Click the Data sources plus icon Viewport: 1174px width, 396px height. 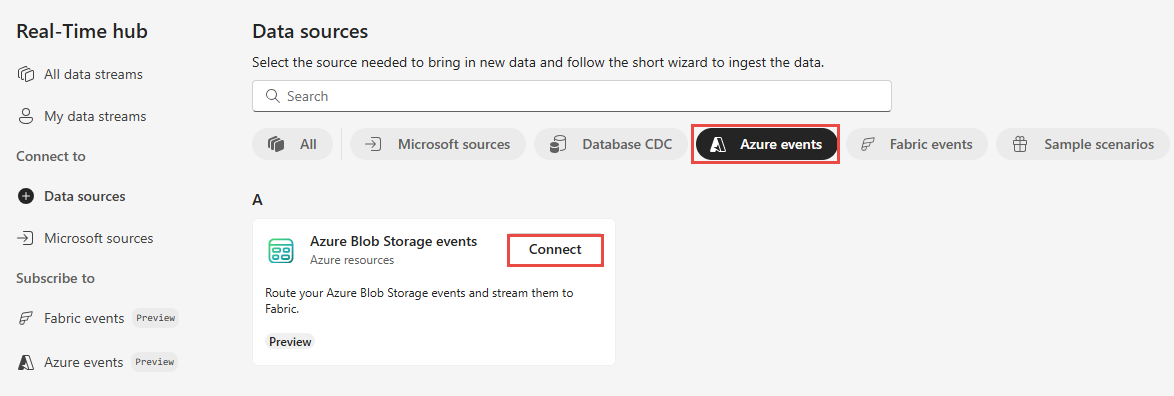(x=26, y=196)
